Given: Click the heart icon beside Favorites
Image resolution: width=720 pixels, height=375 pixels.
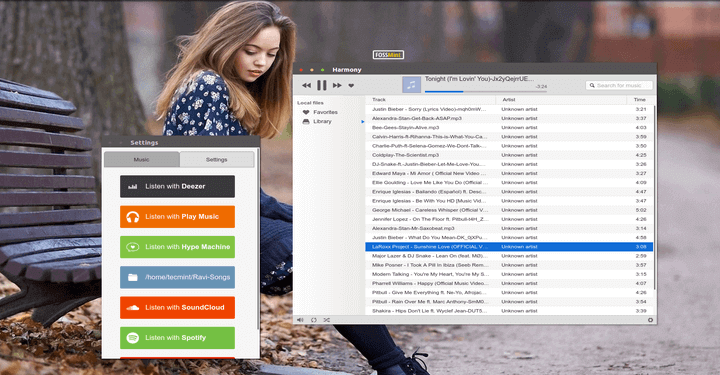Looking at the screenshot, I should 306,112.
